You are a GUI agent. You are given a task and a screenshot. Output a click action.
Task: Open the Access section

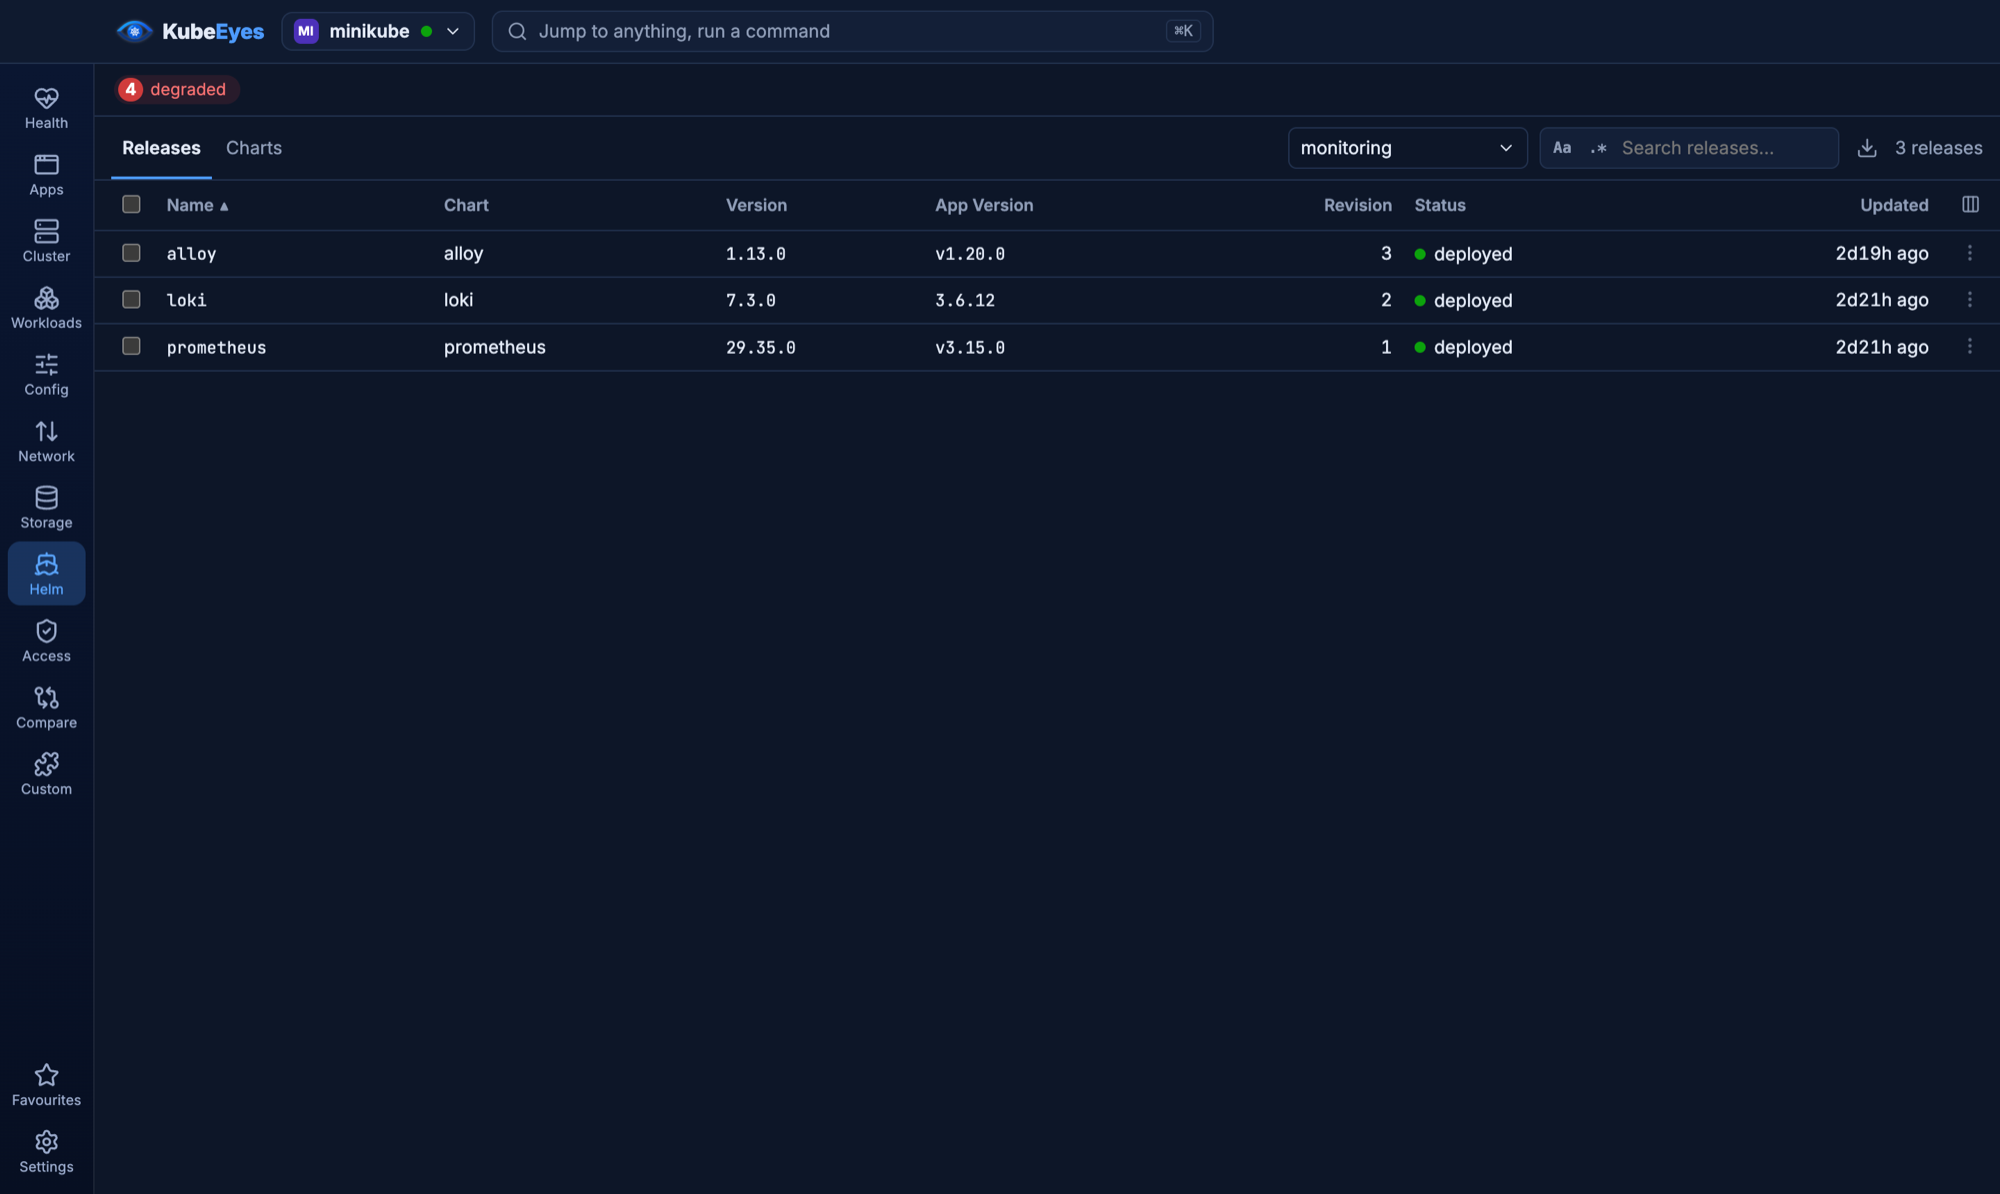pyautogui.click(x=46, y=641)
